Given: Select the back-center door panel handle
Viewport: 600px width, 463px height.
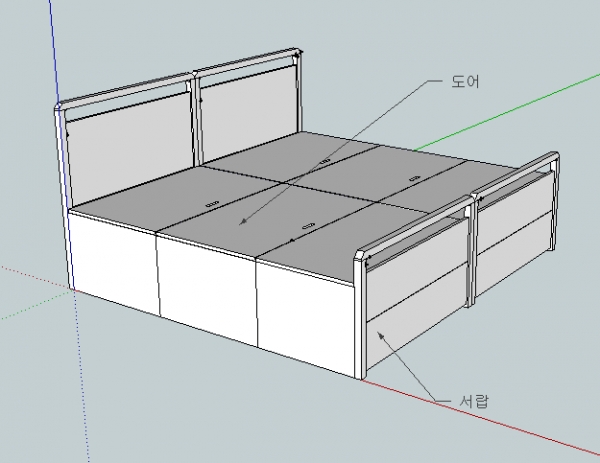Looking at the screenshot, I should [324, 161].
